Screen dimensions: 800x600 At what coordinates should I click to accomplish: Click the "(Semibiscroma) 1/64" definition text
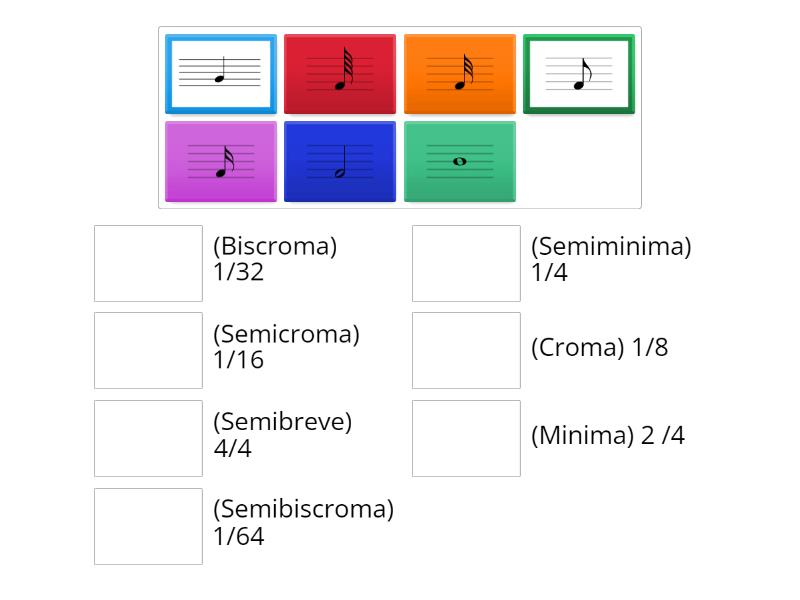click(303, 523)
